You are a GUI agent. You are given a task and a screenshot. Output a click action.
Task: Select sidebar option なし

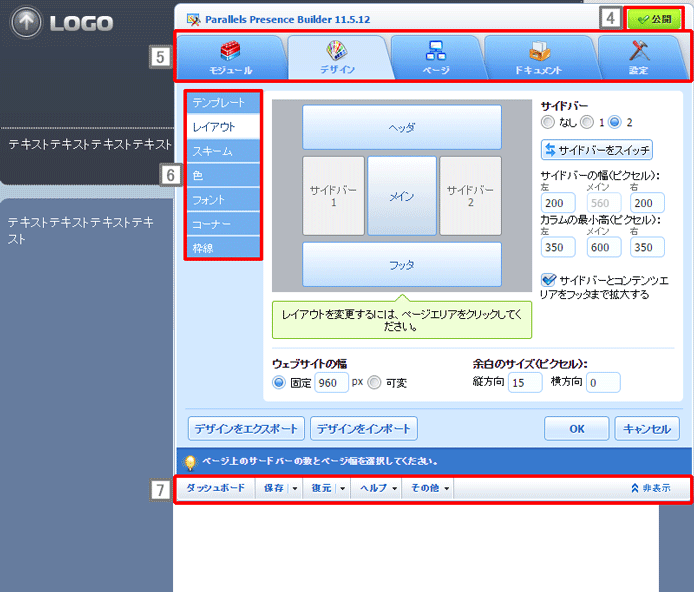click(x=547, y=122)
